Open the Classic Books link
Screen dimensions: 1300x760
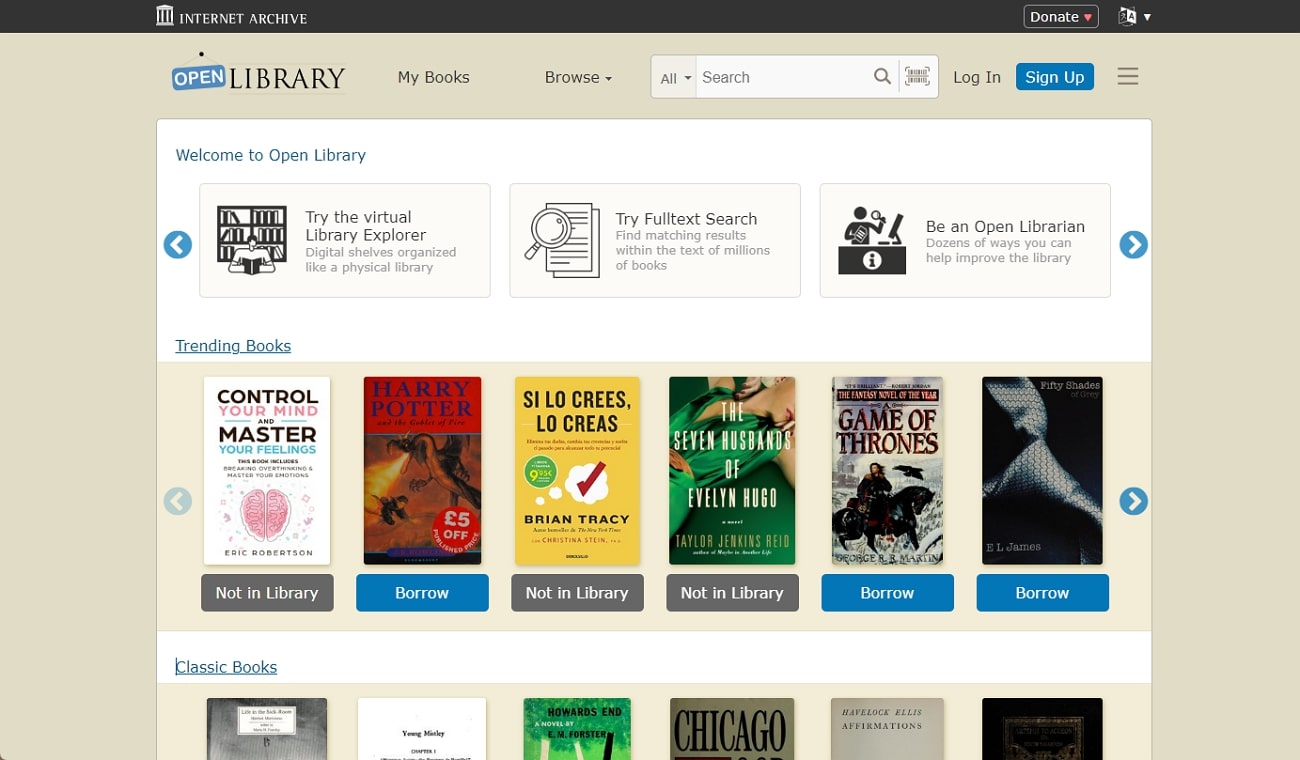[226, 667]
